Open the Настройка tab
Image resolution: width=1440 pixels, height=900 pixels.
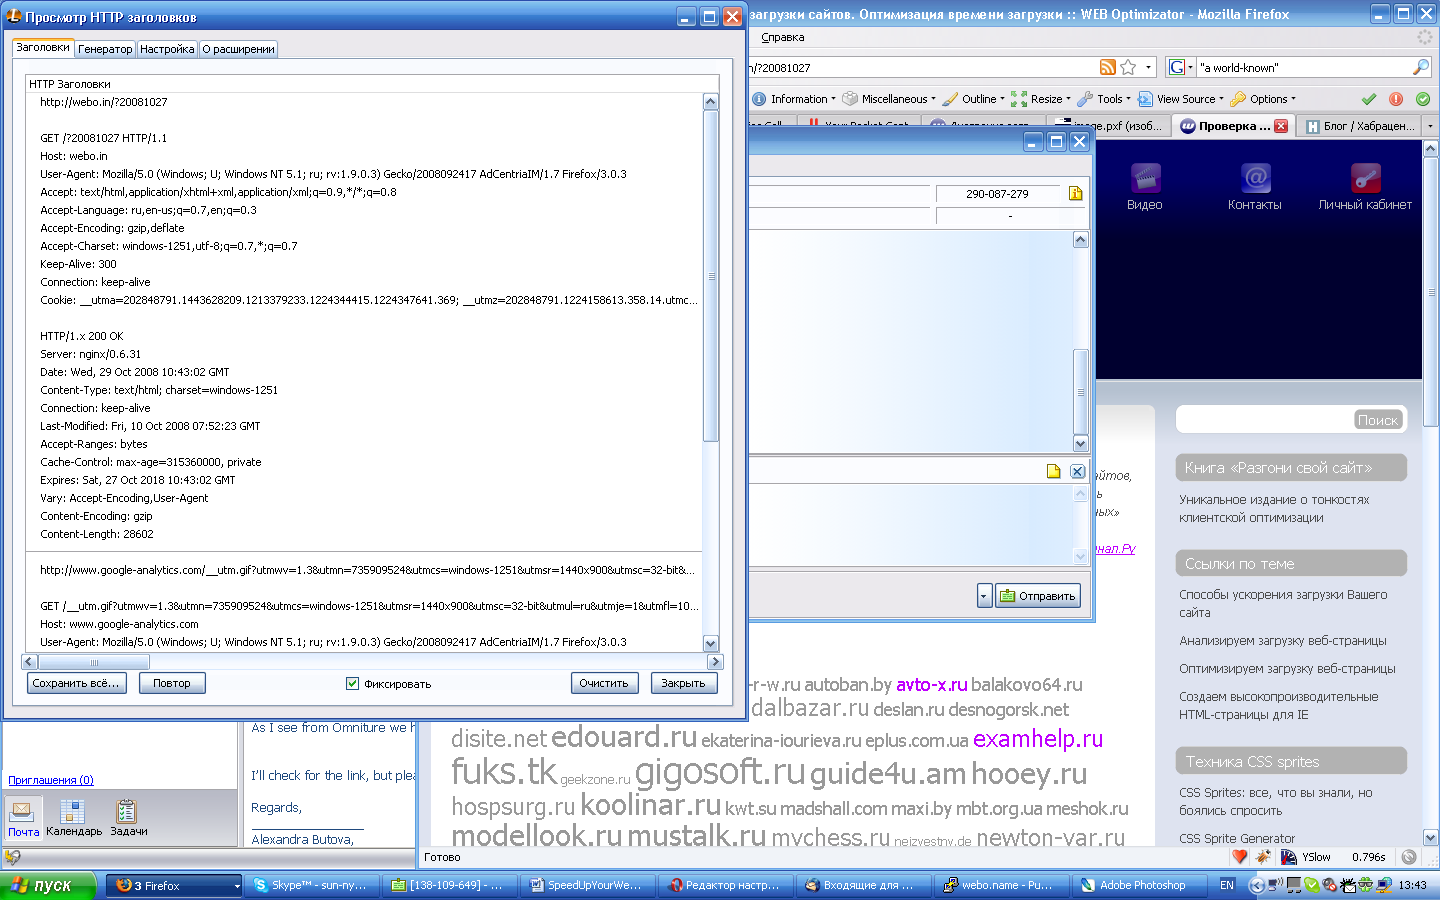[x=167, y=49]
